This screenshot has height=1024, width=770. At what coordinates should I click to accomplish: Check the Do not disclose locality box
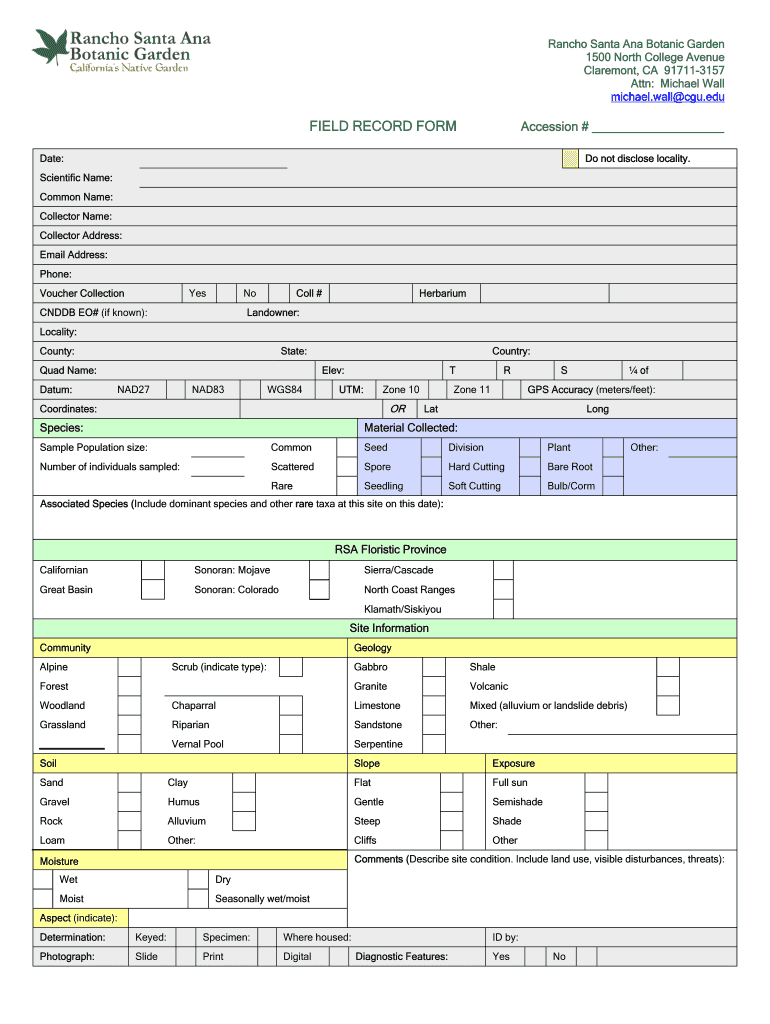click(569, 158)
